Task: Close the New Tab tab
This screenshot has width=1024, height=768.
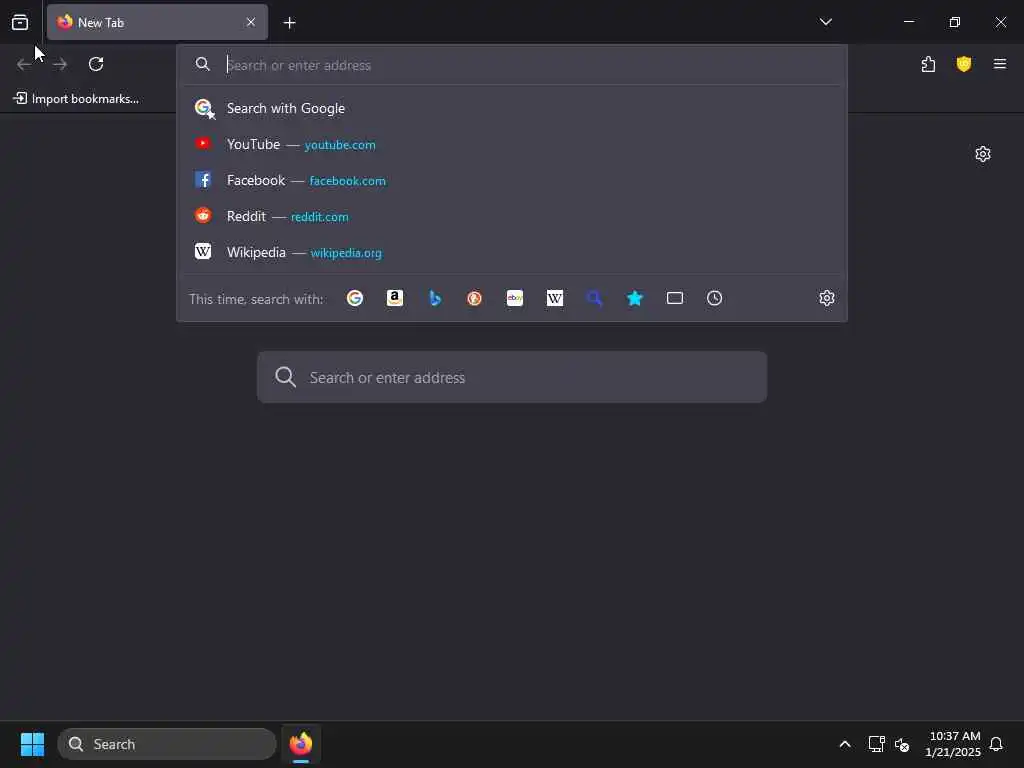Action: click(251, 22)
